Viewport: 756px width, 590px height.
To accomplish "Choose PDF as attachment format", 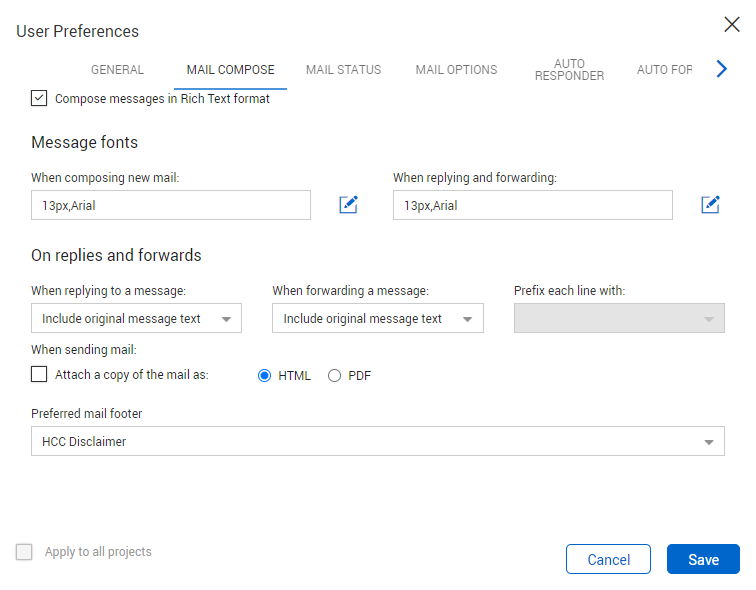I will (x=335, y=376).
